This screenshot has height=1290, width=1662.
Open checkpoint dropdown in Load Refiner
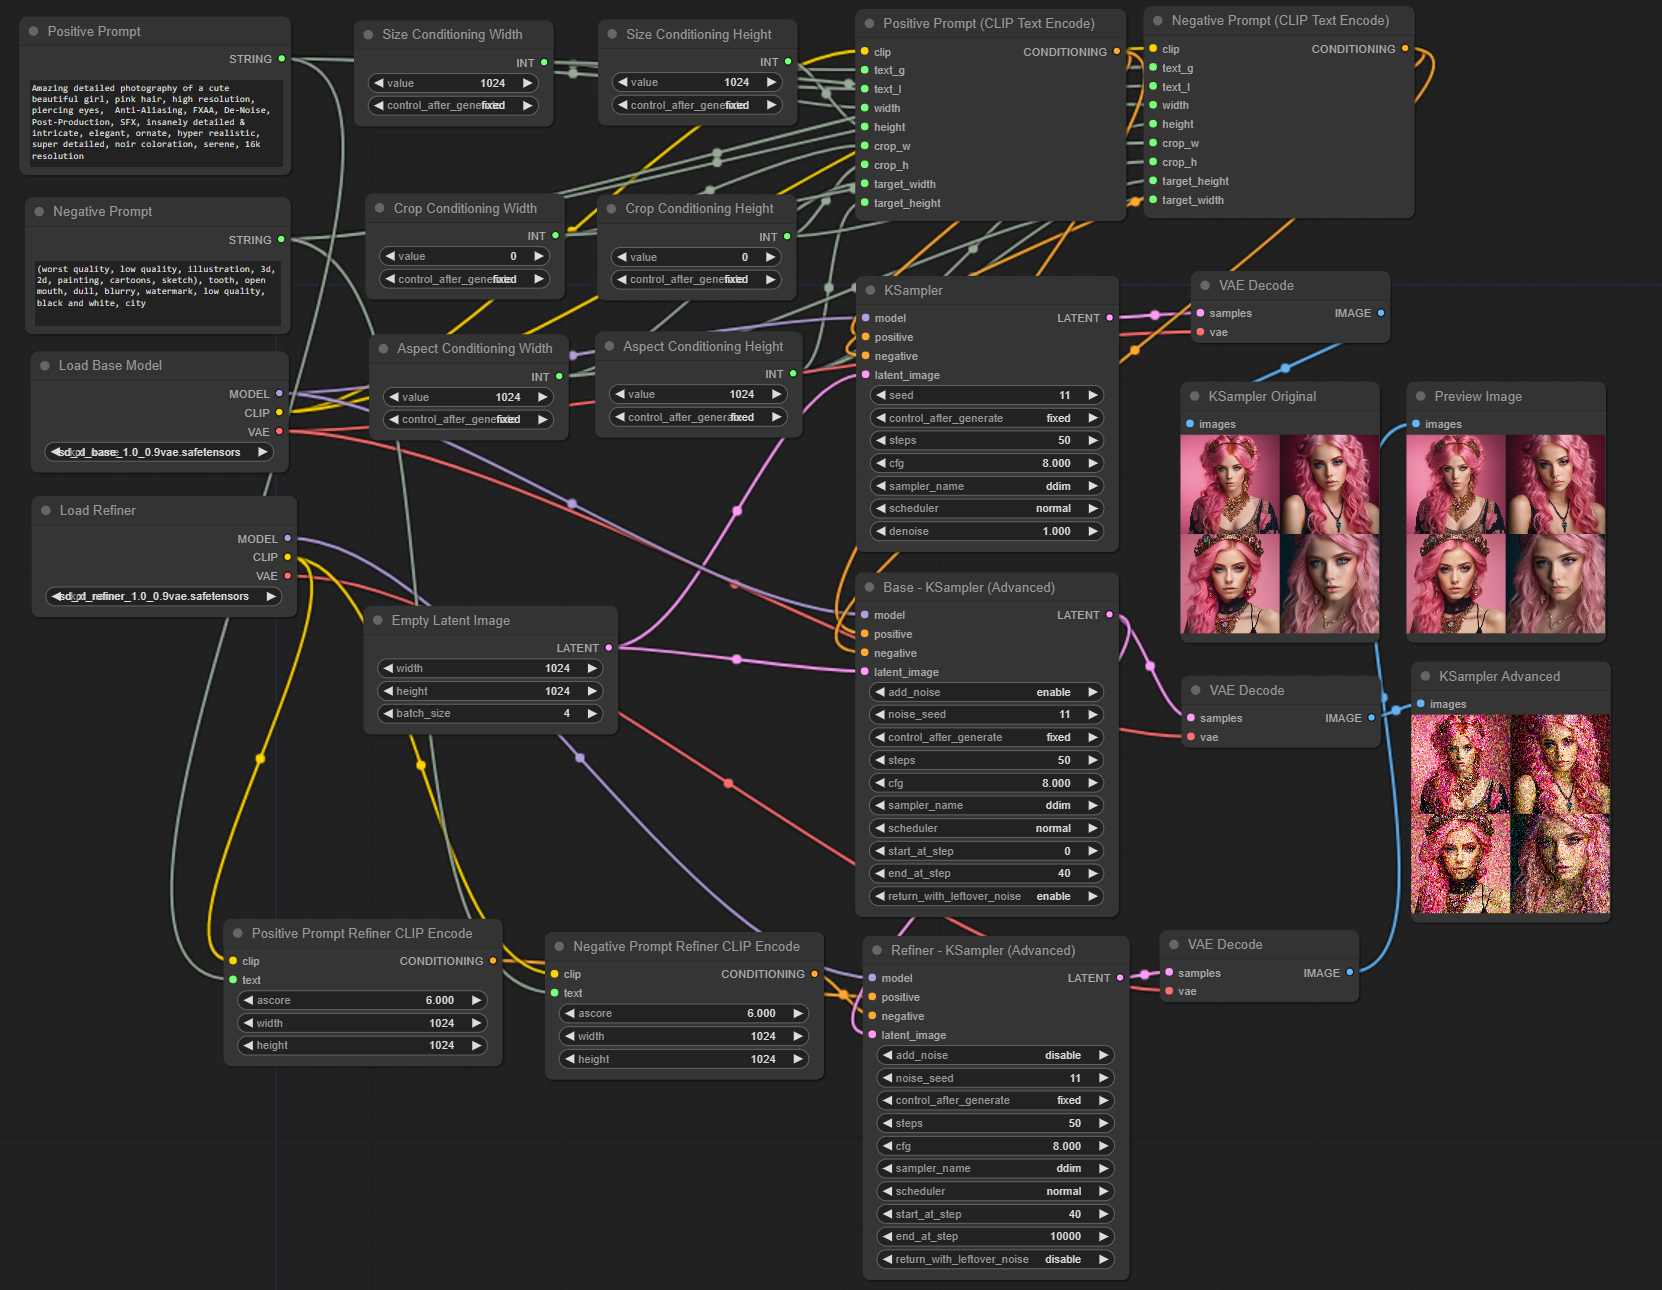point(164,596)
